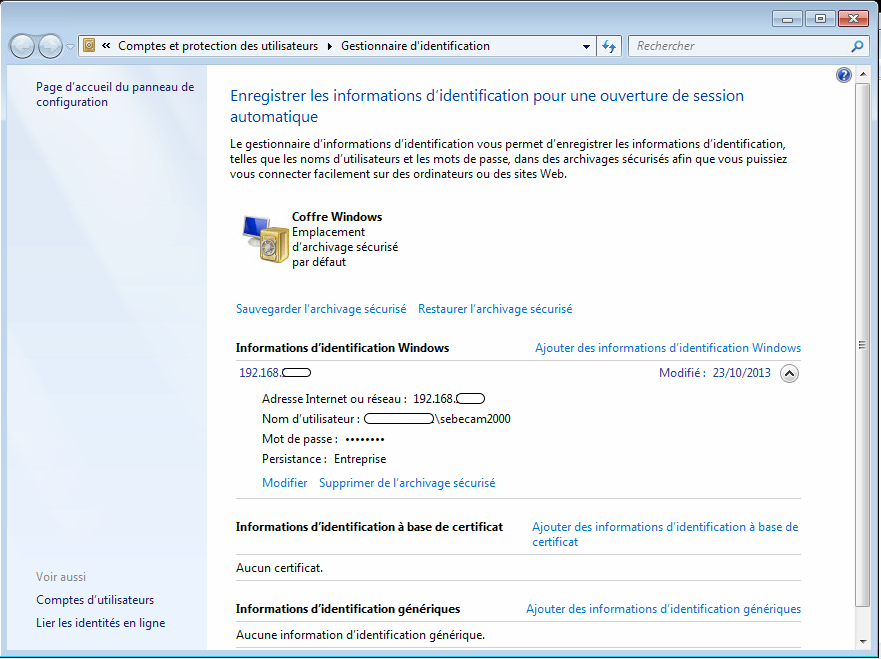Open Lier les identités en ligne
The image size is (881, 659).
click(x=101, y=623)
